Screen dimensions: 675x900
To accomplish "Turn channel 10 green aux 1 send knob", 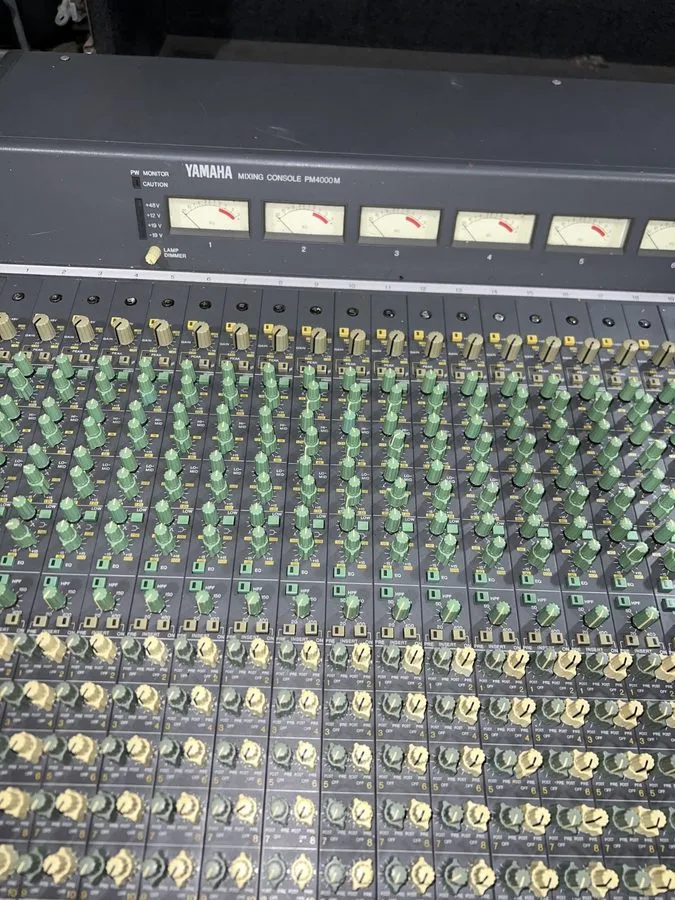I will [x=338, y=655].
